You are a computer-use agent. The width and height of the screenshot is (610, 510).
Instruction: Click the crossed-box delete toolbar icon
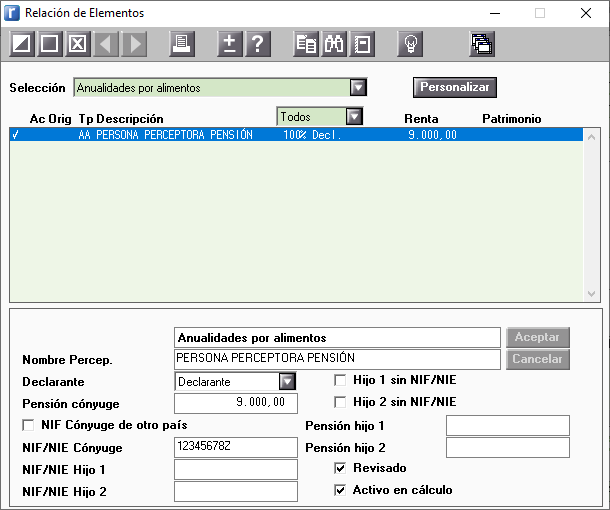pyautogui.click(x=77, y=44)
